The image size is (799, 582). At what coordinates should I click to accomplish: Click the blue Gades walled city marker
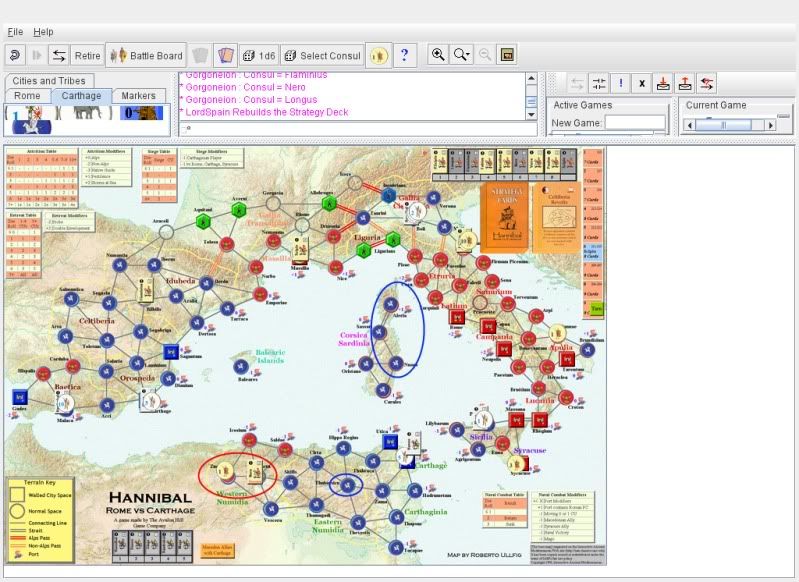point(19,397)
